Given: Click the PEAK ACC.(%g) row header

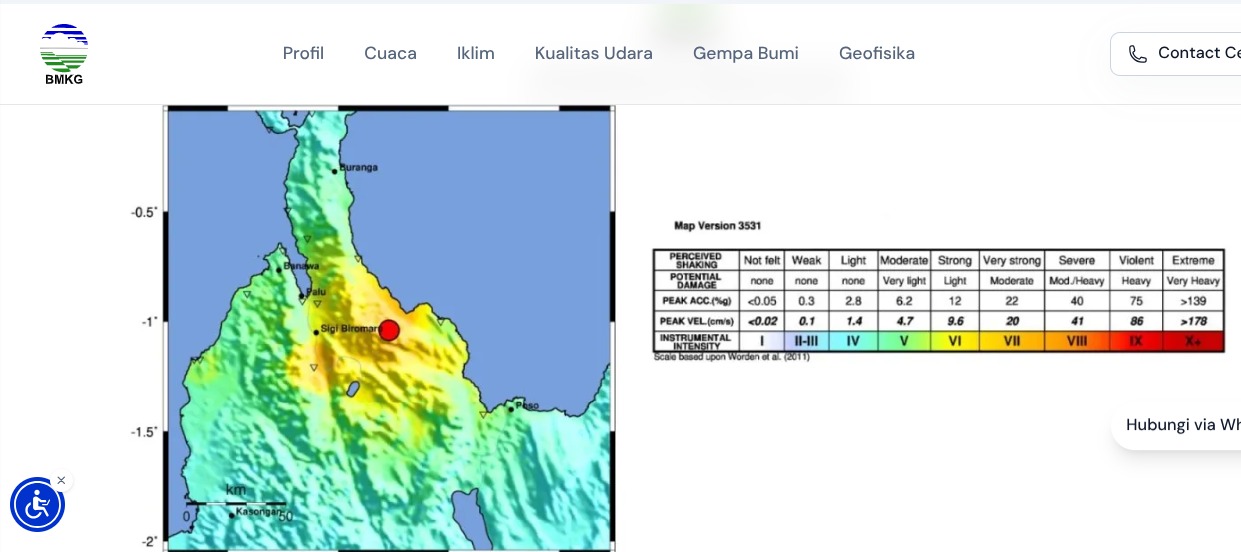Looking at the screenshot, I should pyautogui.click(x=696, y=301).
